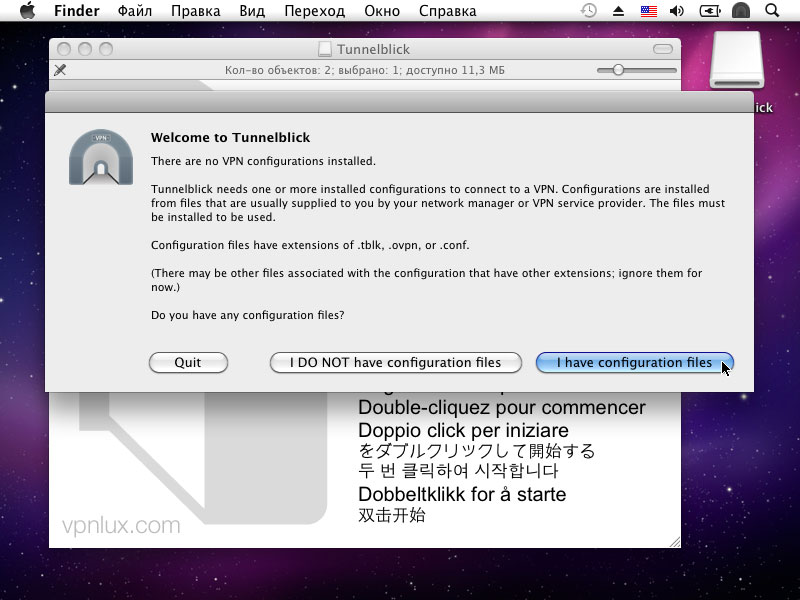Click "There are no VPN configurations installed." text
Image resolution: width=800 pixels, height=600 pixels.
[x=263, y=161]
